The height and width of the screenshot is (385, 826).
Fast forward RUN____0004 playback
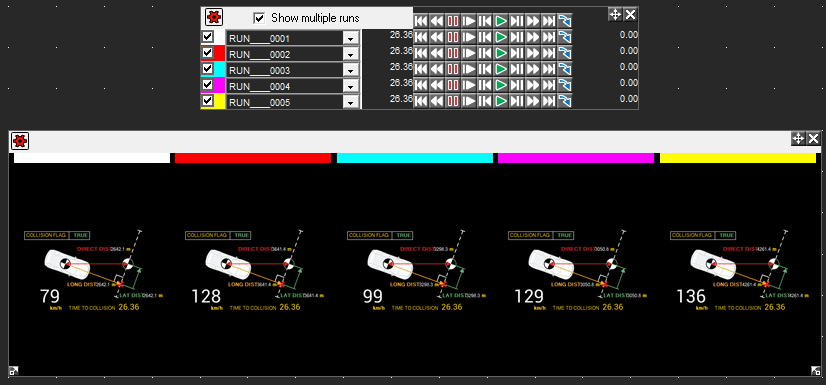click(x=533, y=85)
